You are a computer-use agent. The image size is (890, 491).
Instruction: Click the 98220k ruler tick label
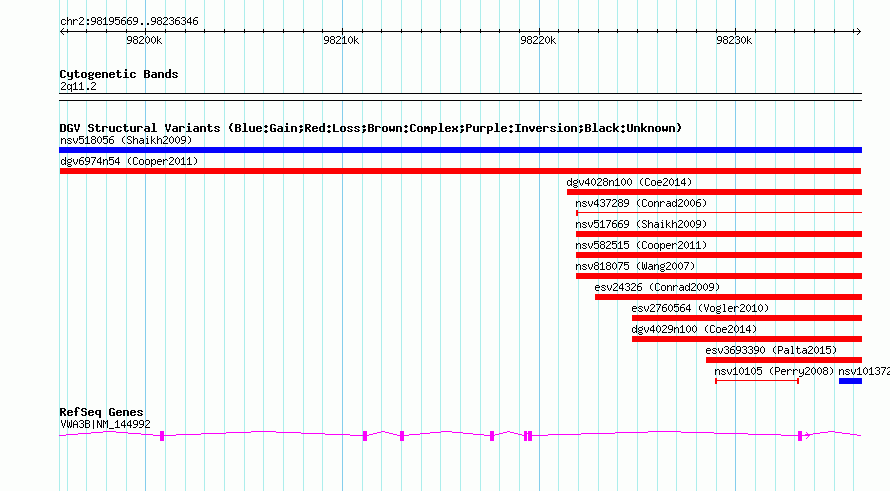coord(538,40)
